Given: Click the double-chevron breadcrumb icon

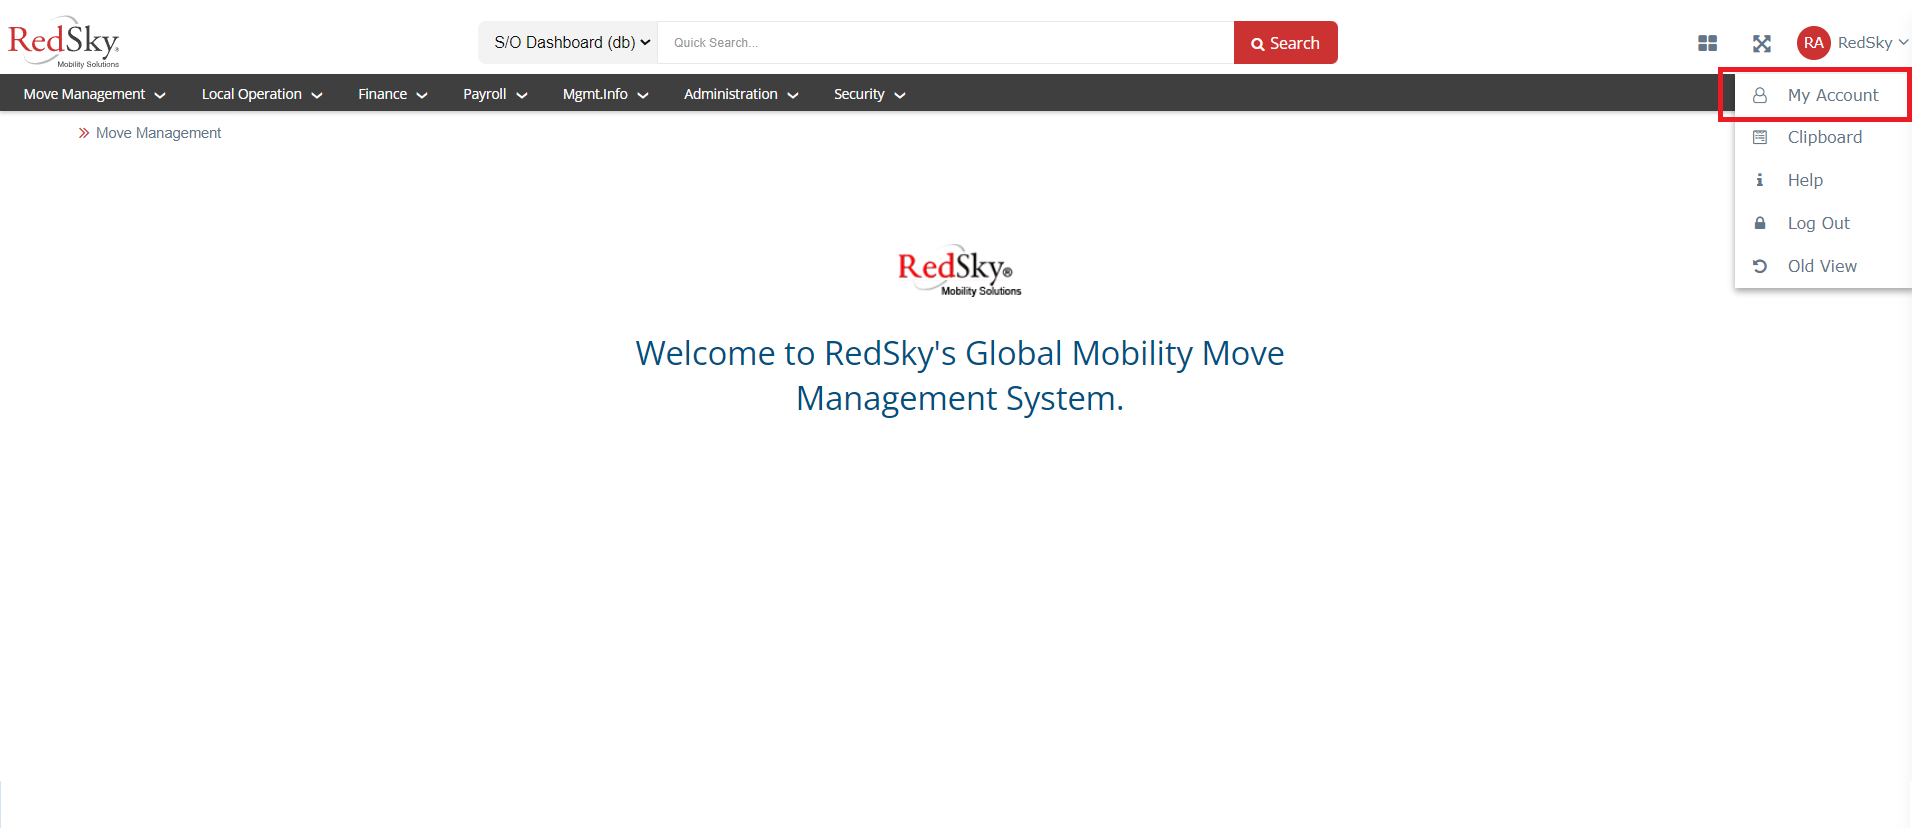Looking at the screenshot, I should pyautogui.click(x=84, y=133).
